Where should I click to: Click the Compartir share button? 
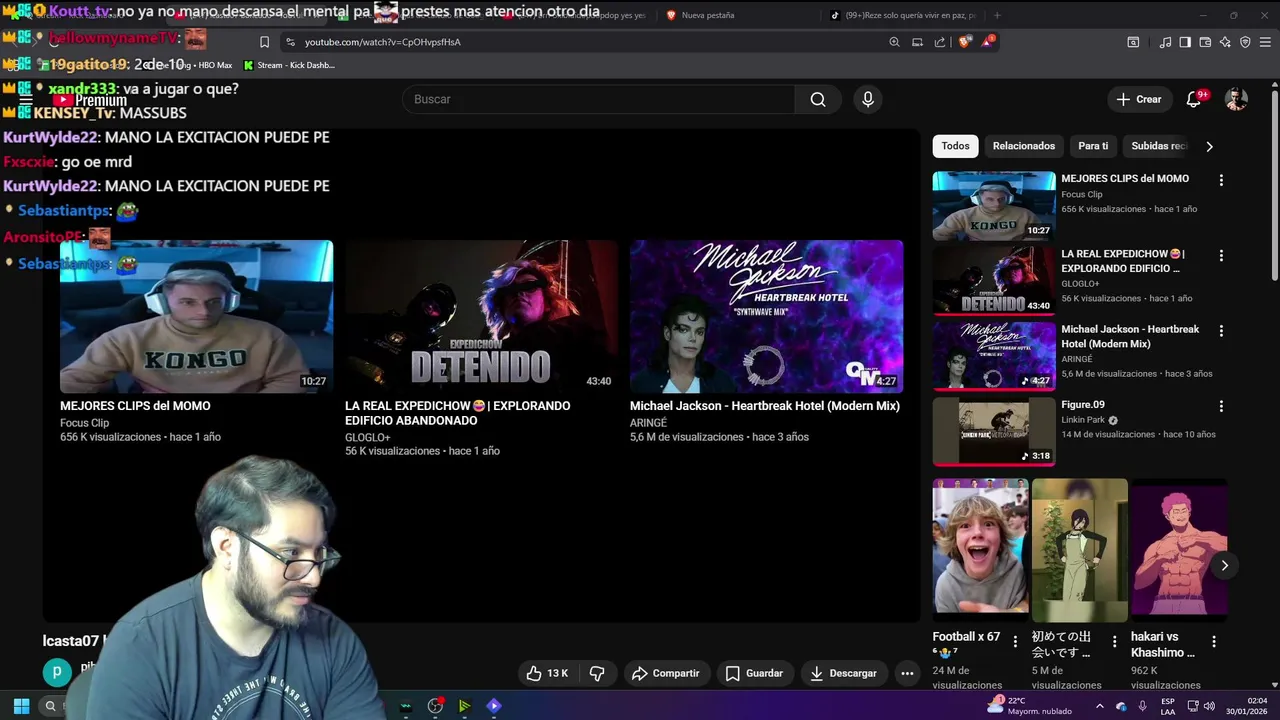(x=665, y=673)
